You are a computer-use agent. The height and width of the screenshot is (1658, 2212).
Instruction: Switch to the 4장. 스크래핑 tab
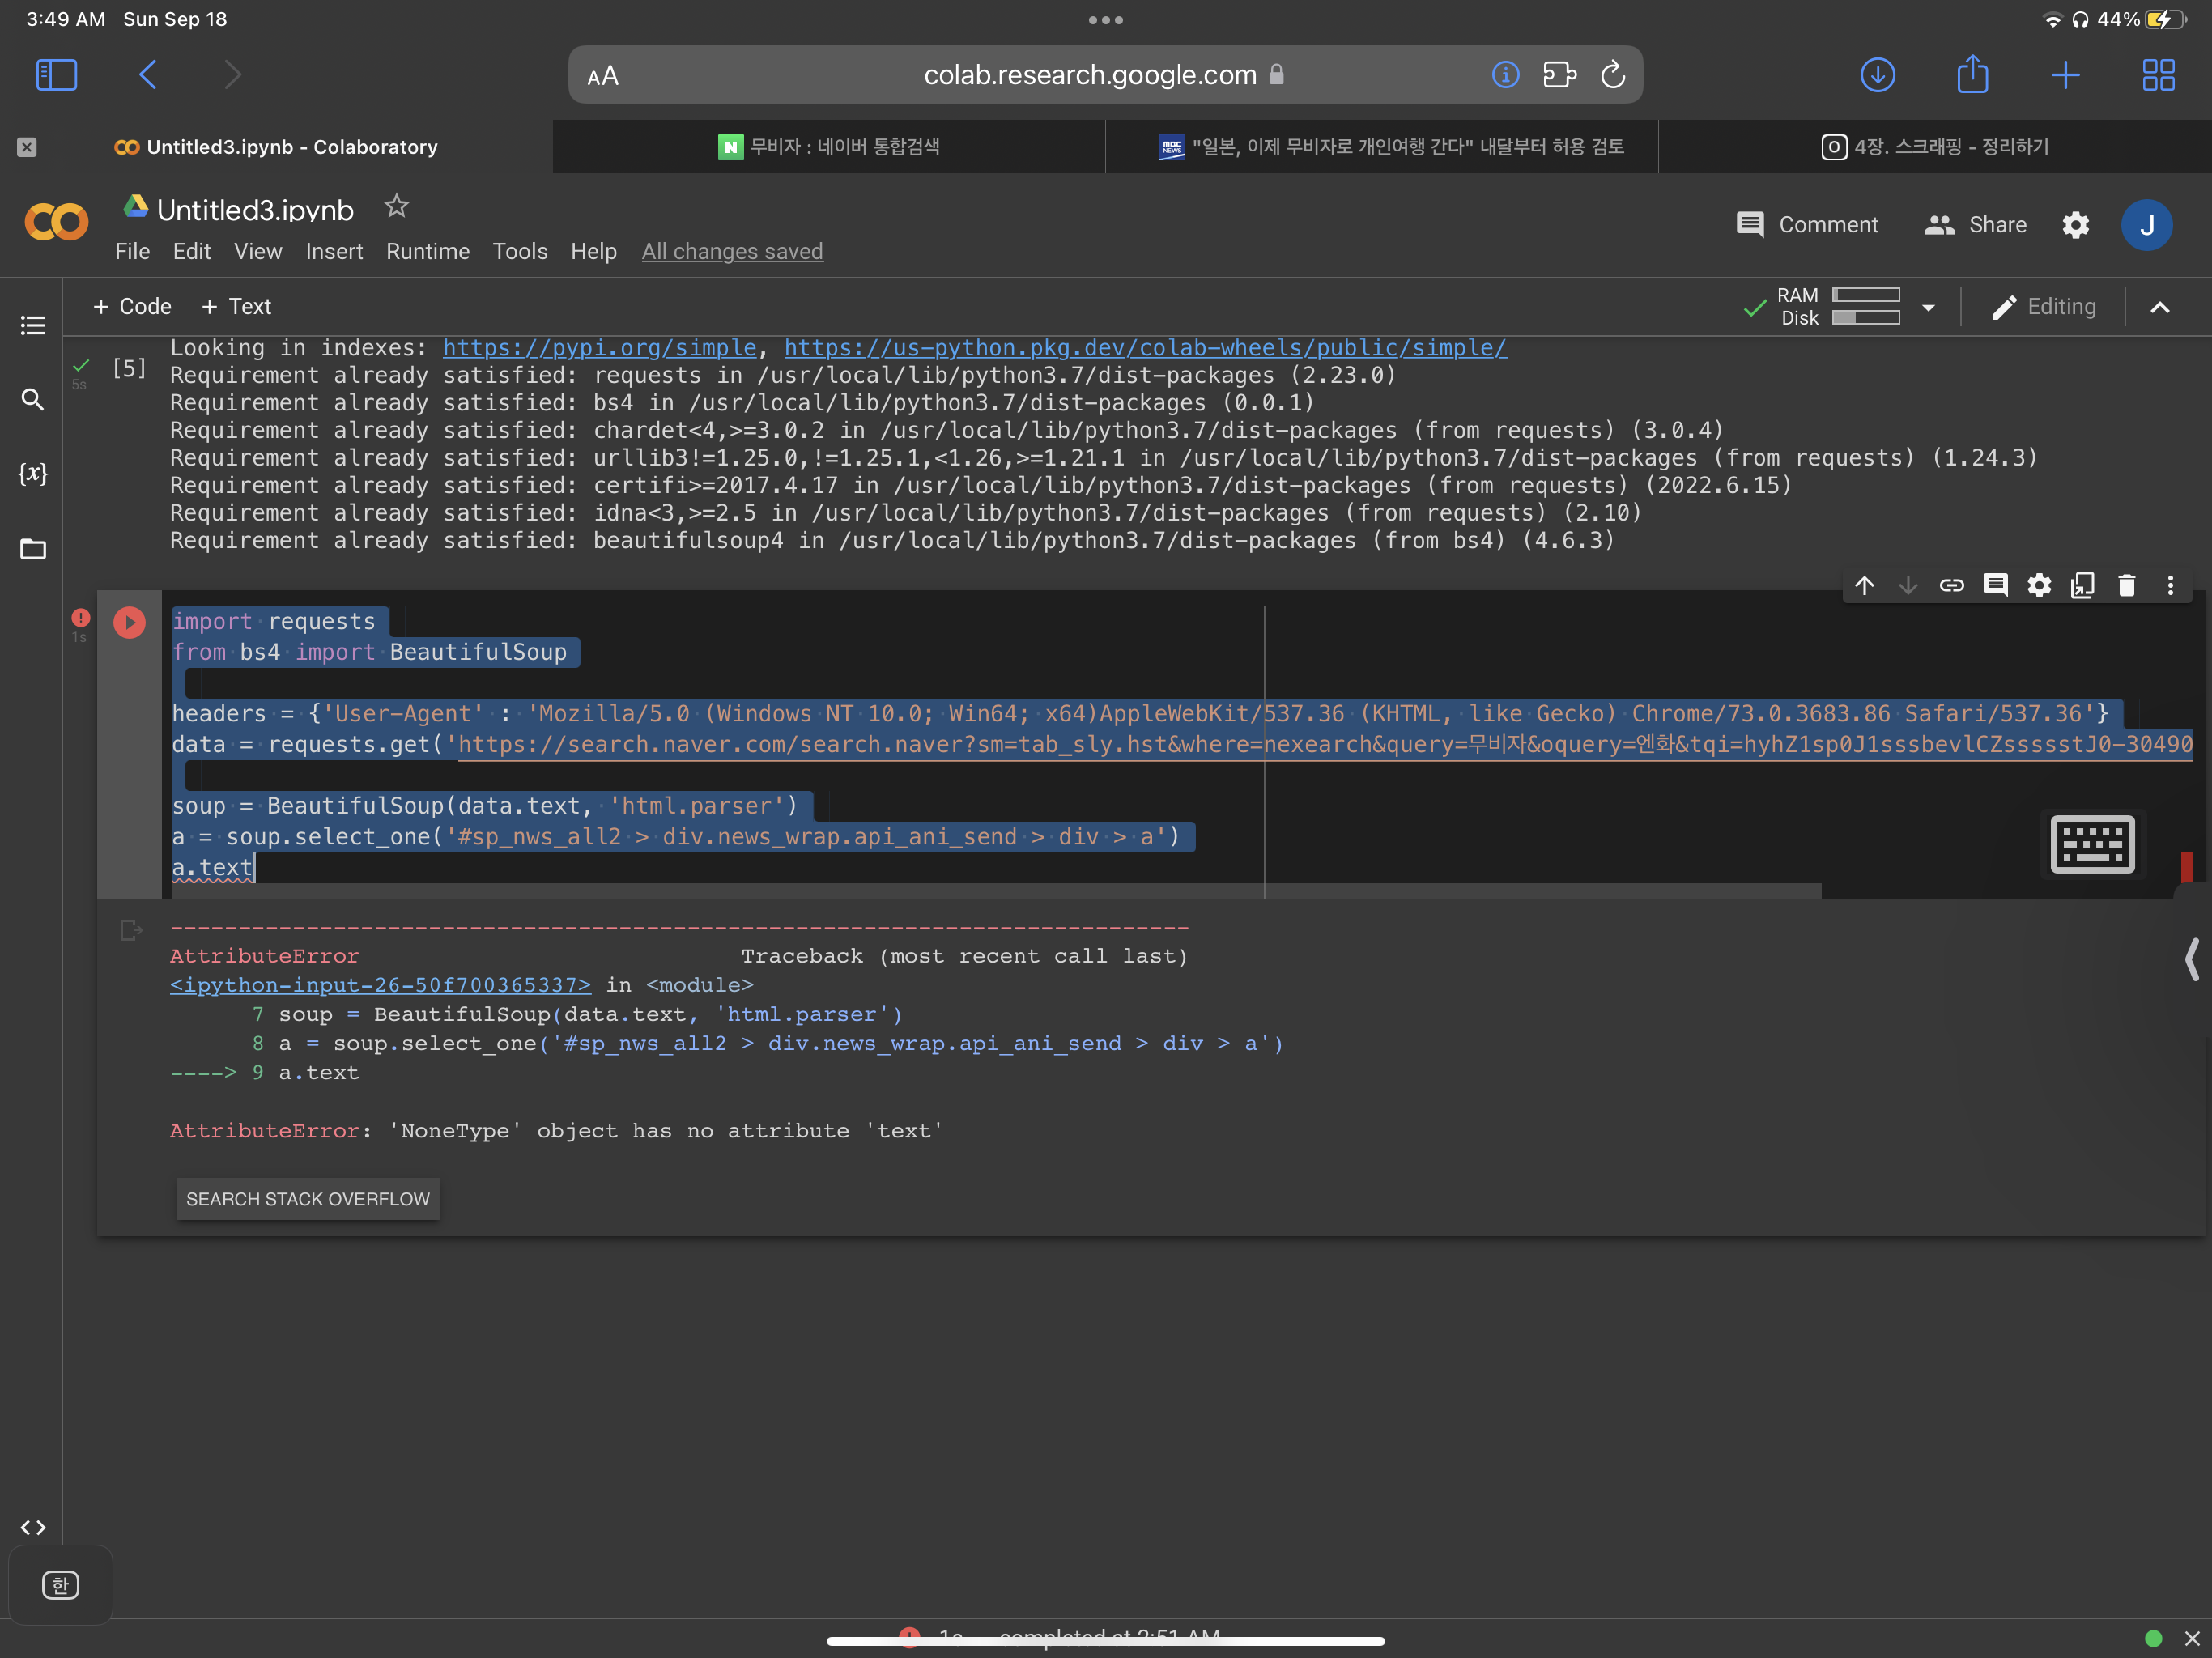[1935, 147]
